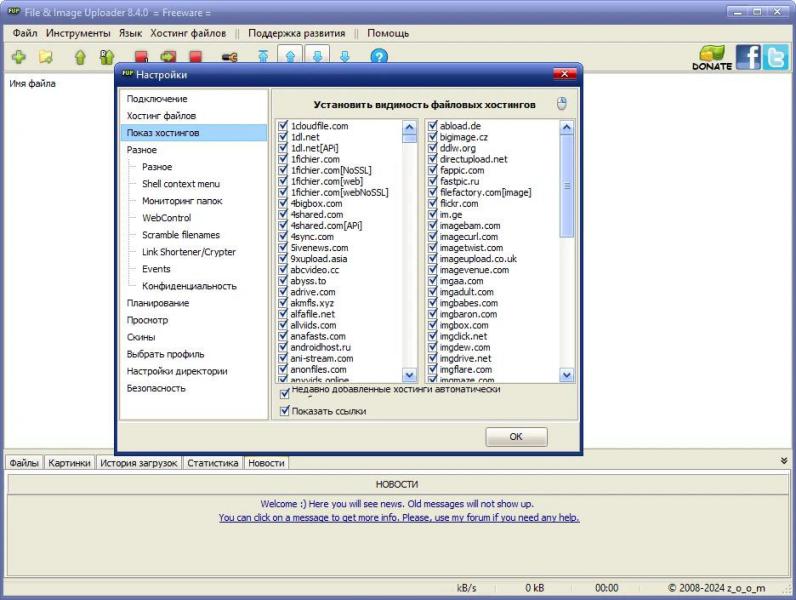Image resolution: width=796 pixels, height=600 pixels.
Task: Toggle the anonfiles.com checkbox
Action: 283,369
